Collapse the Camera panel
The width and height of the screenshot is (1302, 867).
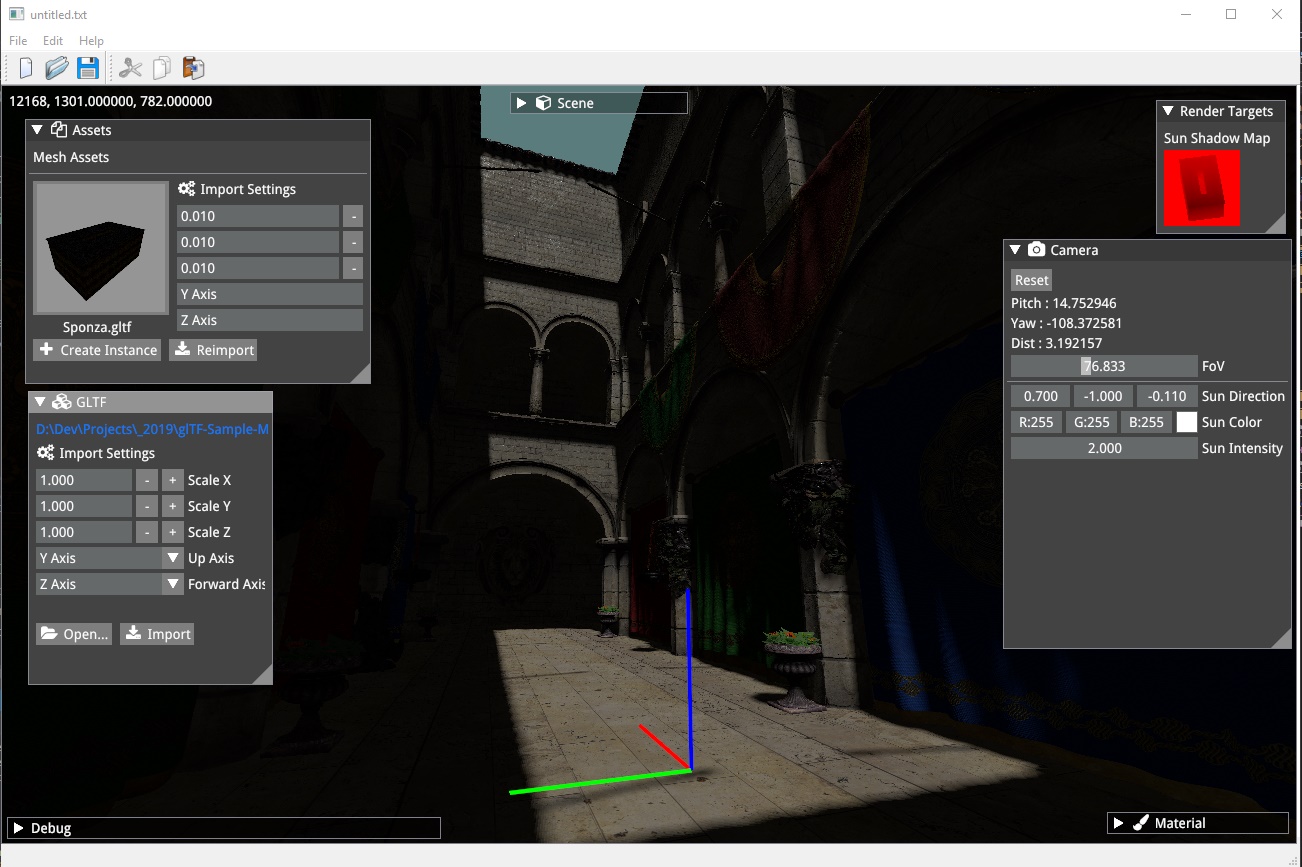click(x=1015, y=250)
